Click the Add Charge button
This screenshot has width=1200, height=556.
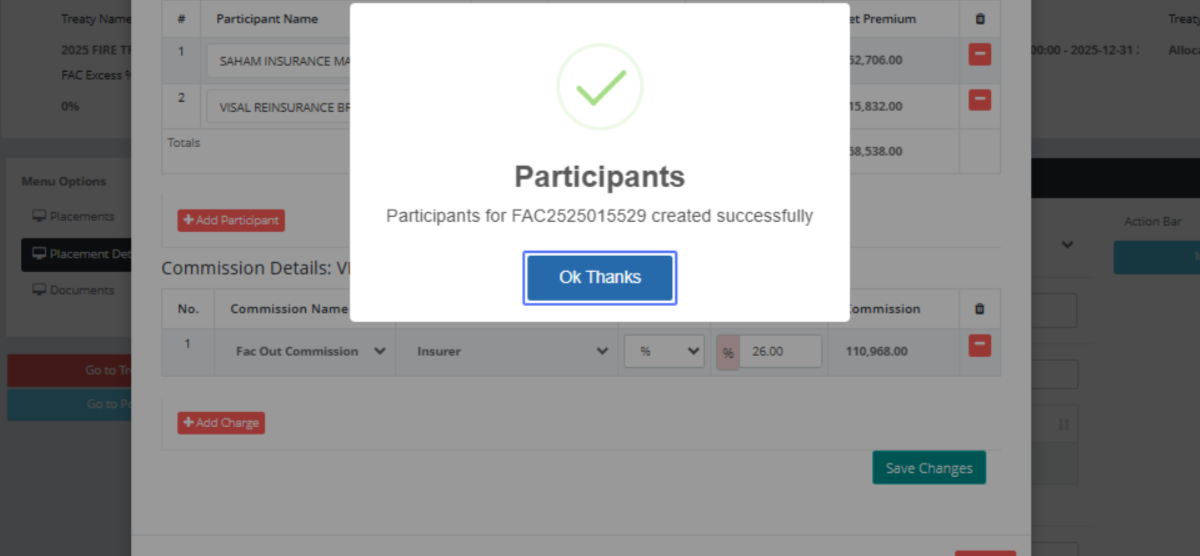[221, 423]
